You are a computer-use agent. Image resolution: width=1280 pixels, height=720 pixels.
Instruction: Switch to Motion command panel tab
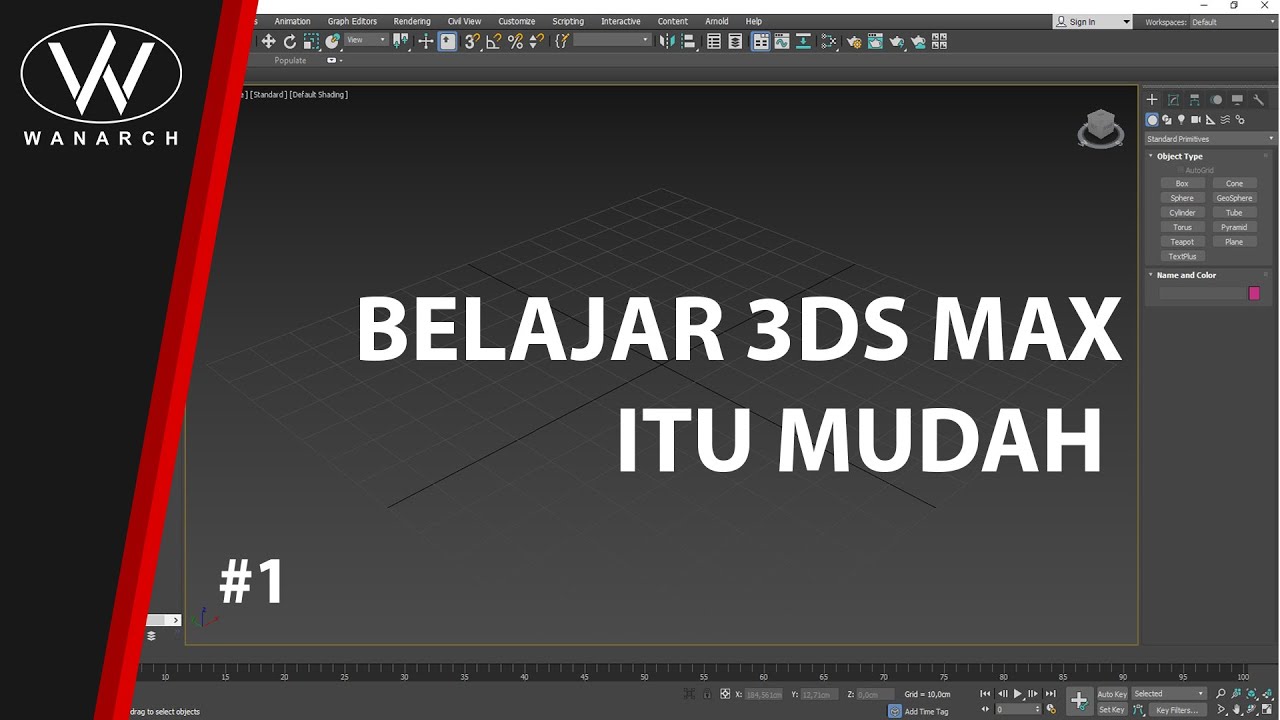(1216, 100)
